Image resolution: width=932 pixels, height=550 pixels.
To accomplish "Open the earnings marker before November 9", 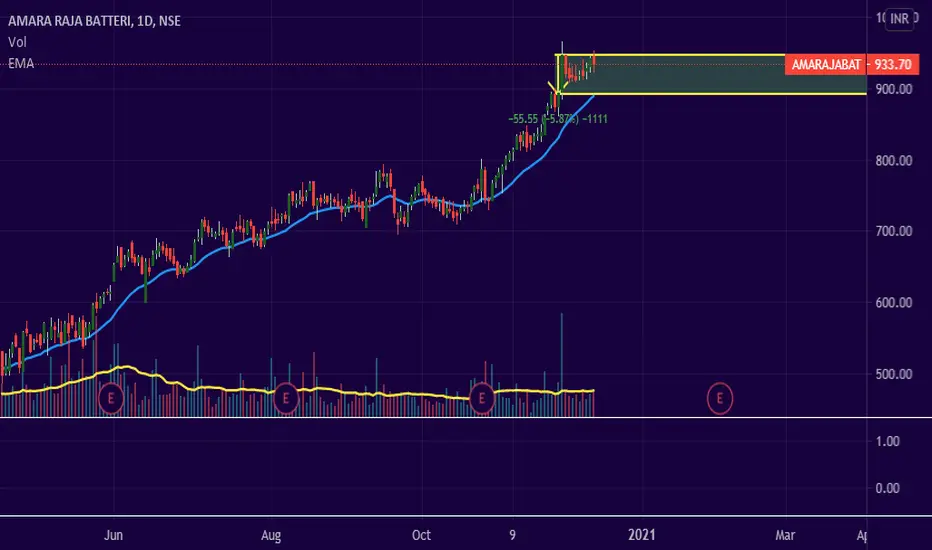I will (482, 398).
